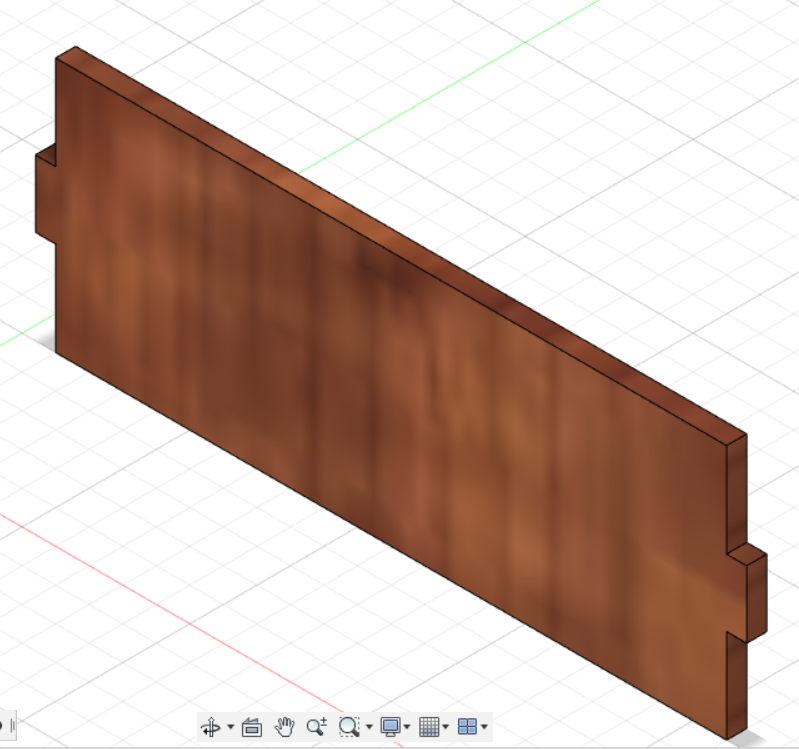The height and width of the screenshot is (749, 799).
Task: Click the Viewports layout icon
Action: (x=468, y=727)
